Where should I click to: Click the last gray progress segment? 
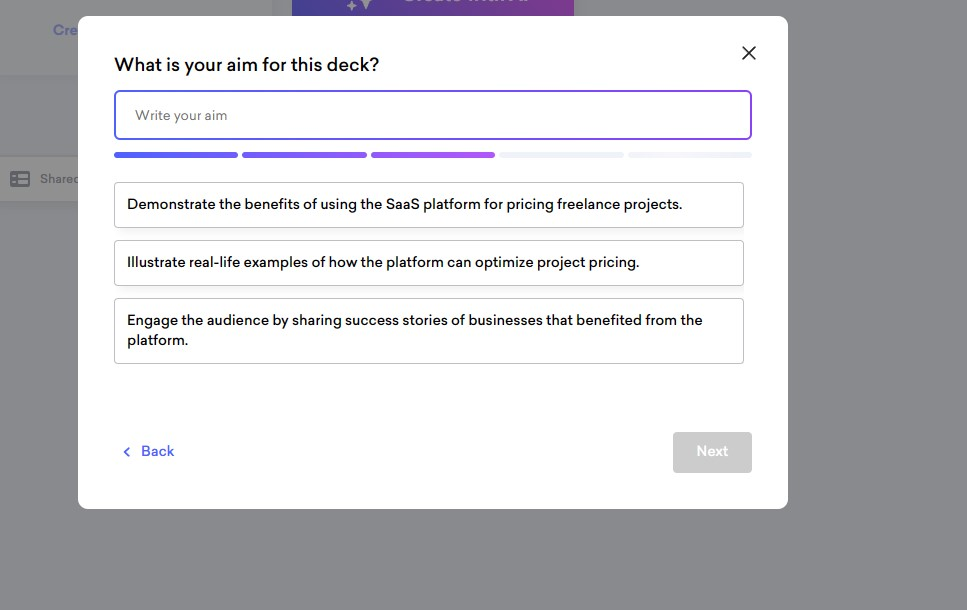coord(689,155)
